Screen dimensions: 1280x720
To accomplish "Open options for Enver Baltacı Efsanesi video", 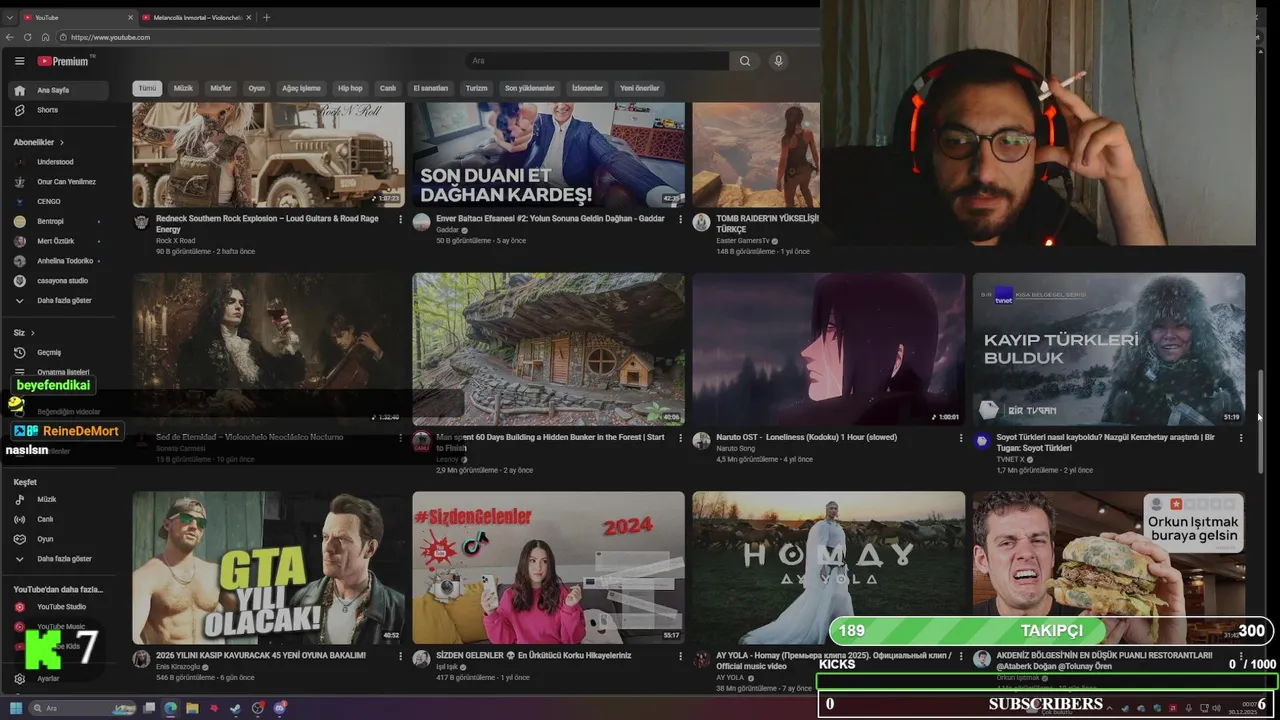I will tap(681, 219).
